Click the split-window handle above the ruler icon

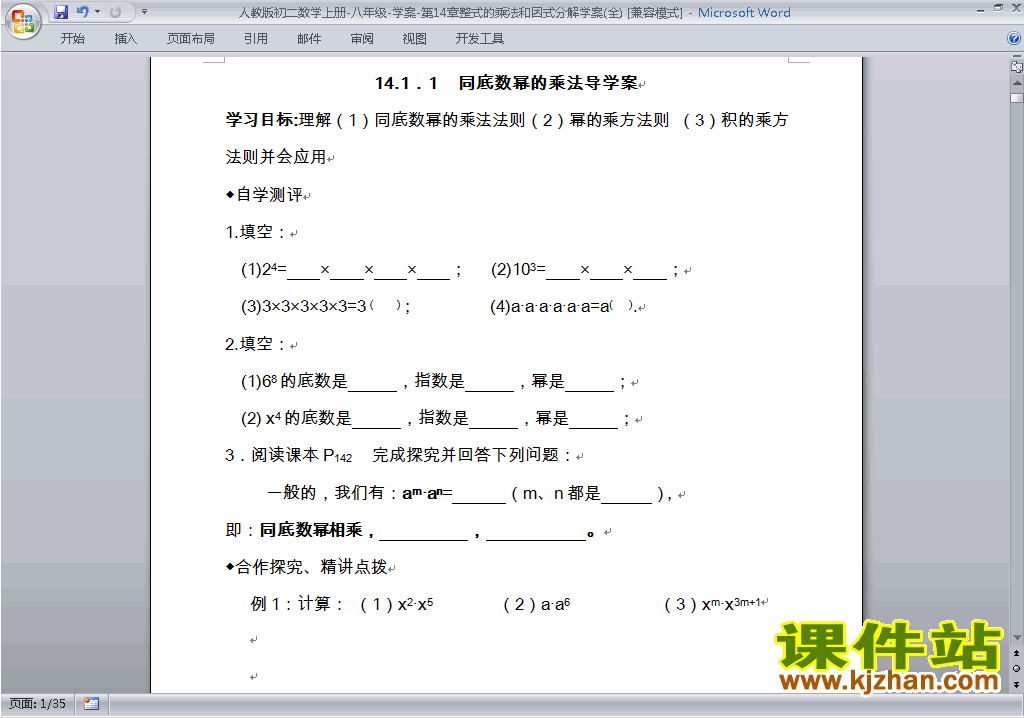click(x=1017, y=57)
